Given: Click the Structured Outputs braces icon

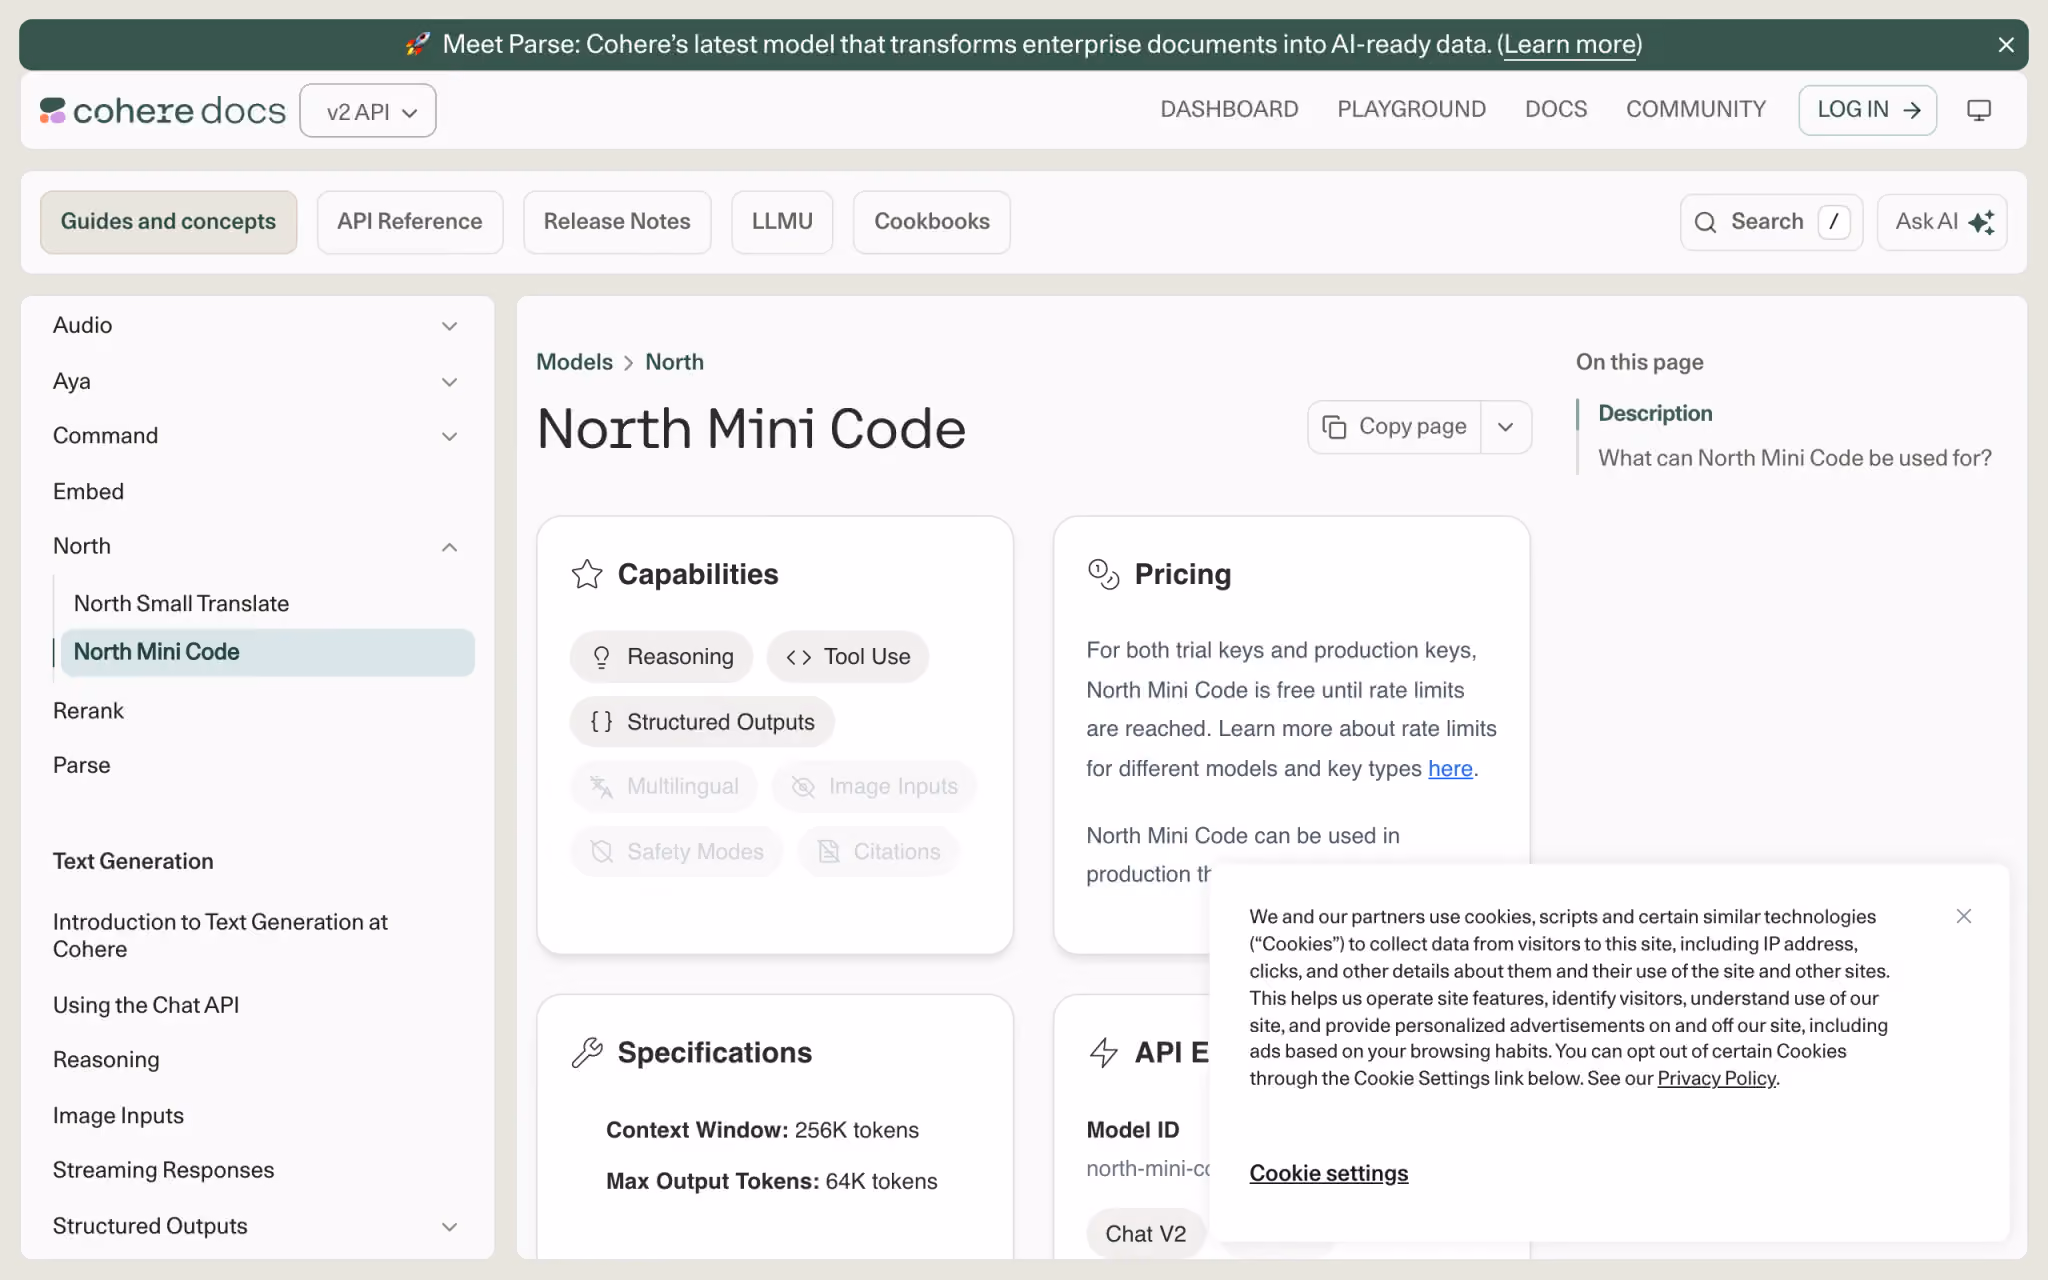Looking at the screenshot, I should [601, 722].
